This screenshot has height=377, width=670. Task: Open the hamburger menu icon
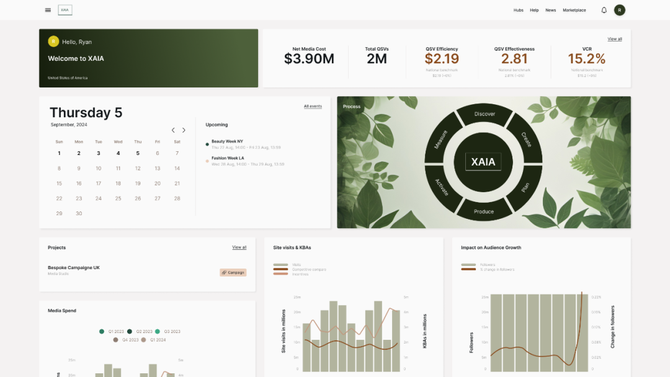point(48,10)
